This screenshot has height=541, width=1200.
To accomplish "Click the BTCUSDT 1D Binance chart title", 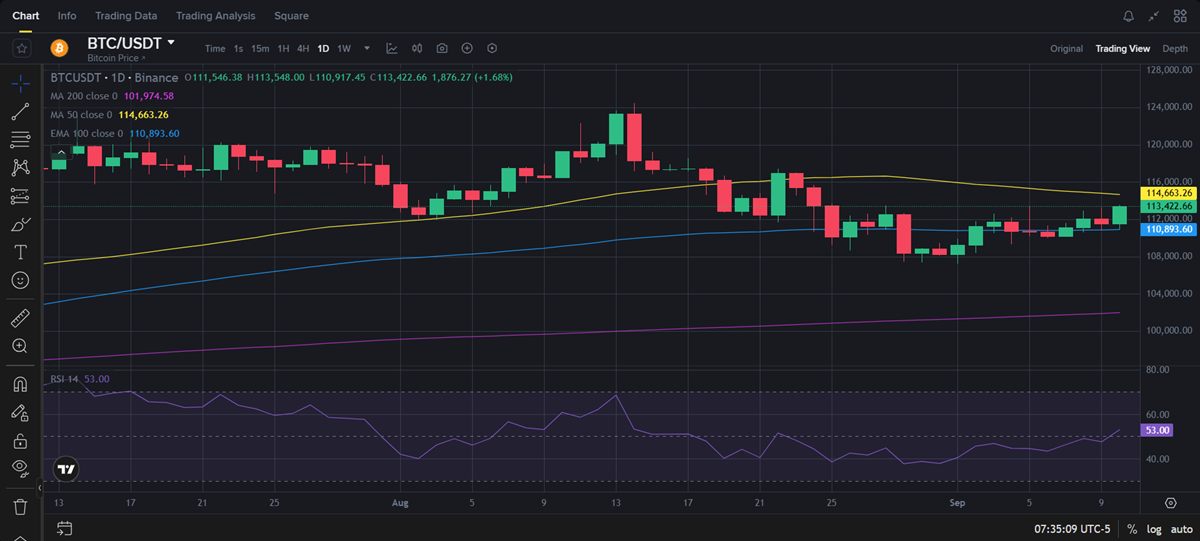I will tap(114, 77).
